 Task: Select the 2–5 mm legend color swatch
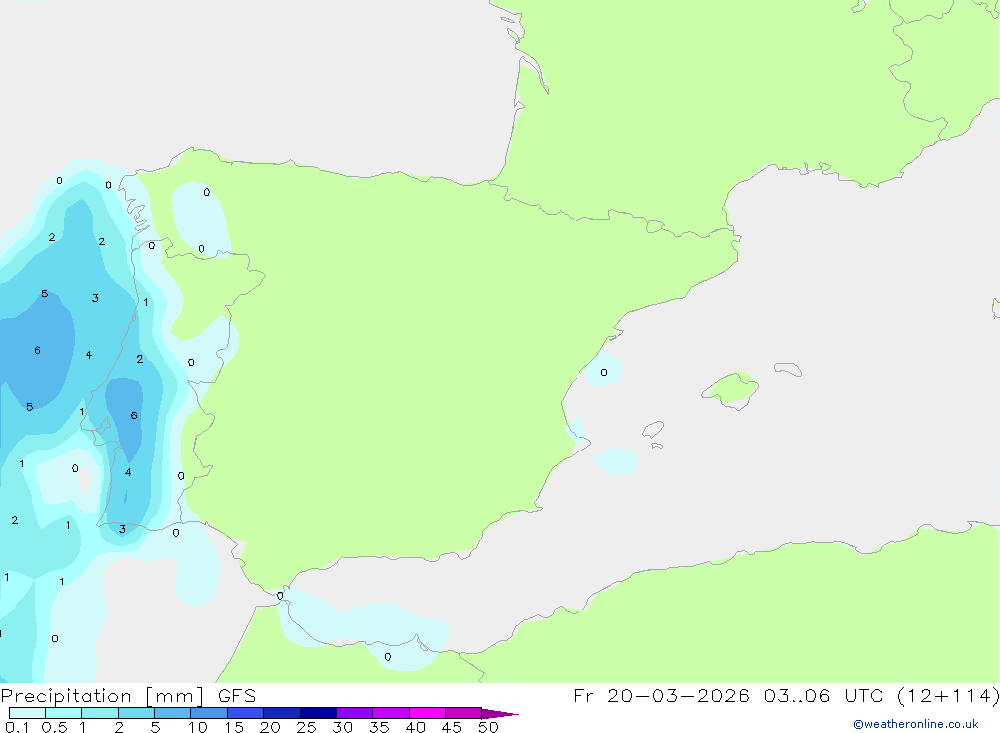[x=136, y=713]
